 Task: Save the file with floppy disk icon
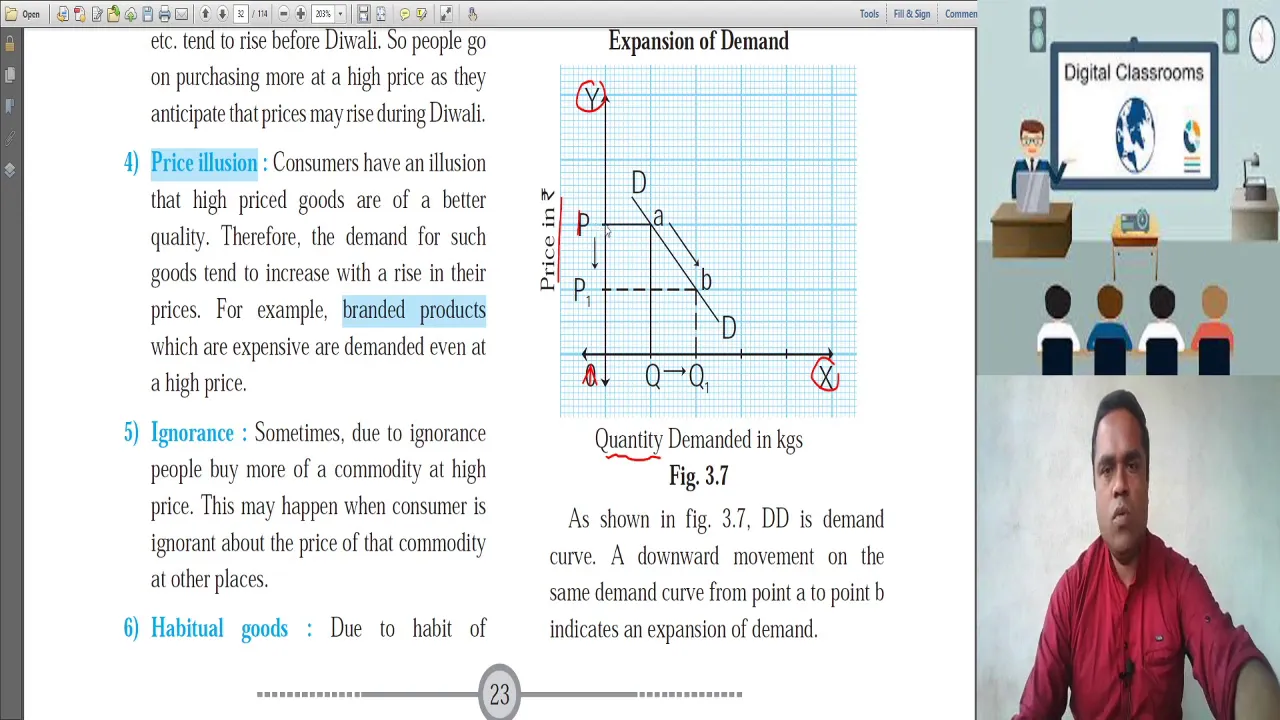point(148,14)
